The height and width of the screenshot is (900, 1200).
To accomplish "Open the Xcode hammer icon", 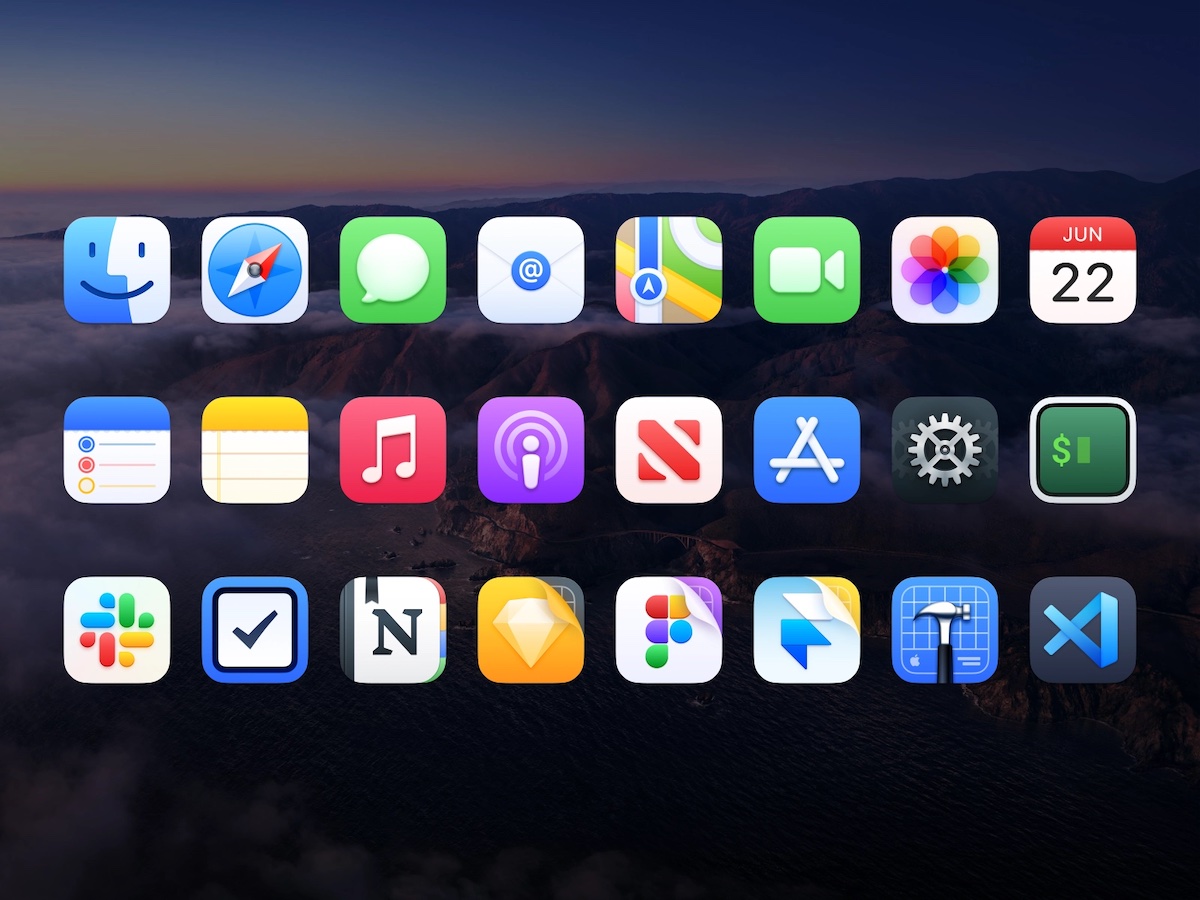I will click(x=945, y=630).
